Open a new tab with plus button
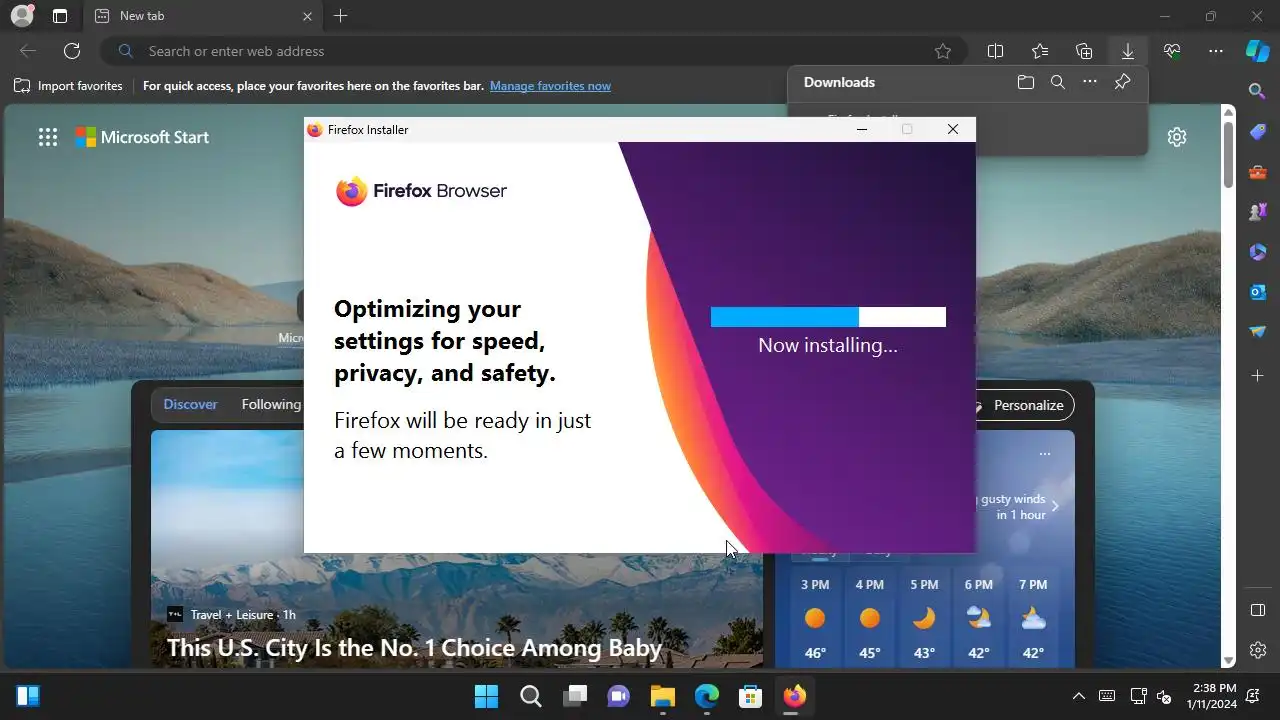The height and width of the screenshot is (720, 1280). click(341, 16)
